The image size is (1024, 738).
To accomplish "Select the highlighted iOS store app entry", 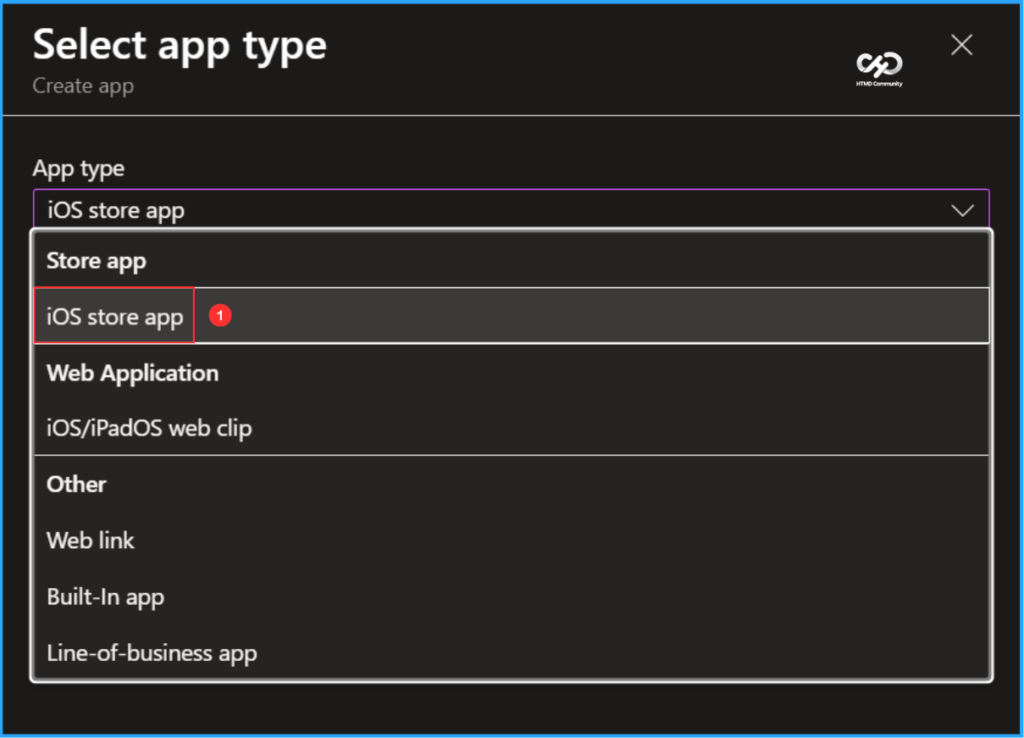I will point(113,315).
